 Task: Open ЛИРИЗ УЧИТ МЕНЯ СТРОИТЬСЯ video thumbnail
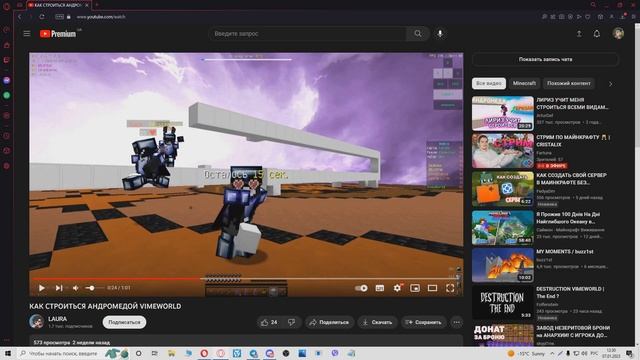pyautogui.click(x=503, y=113)
